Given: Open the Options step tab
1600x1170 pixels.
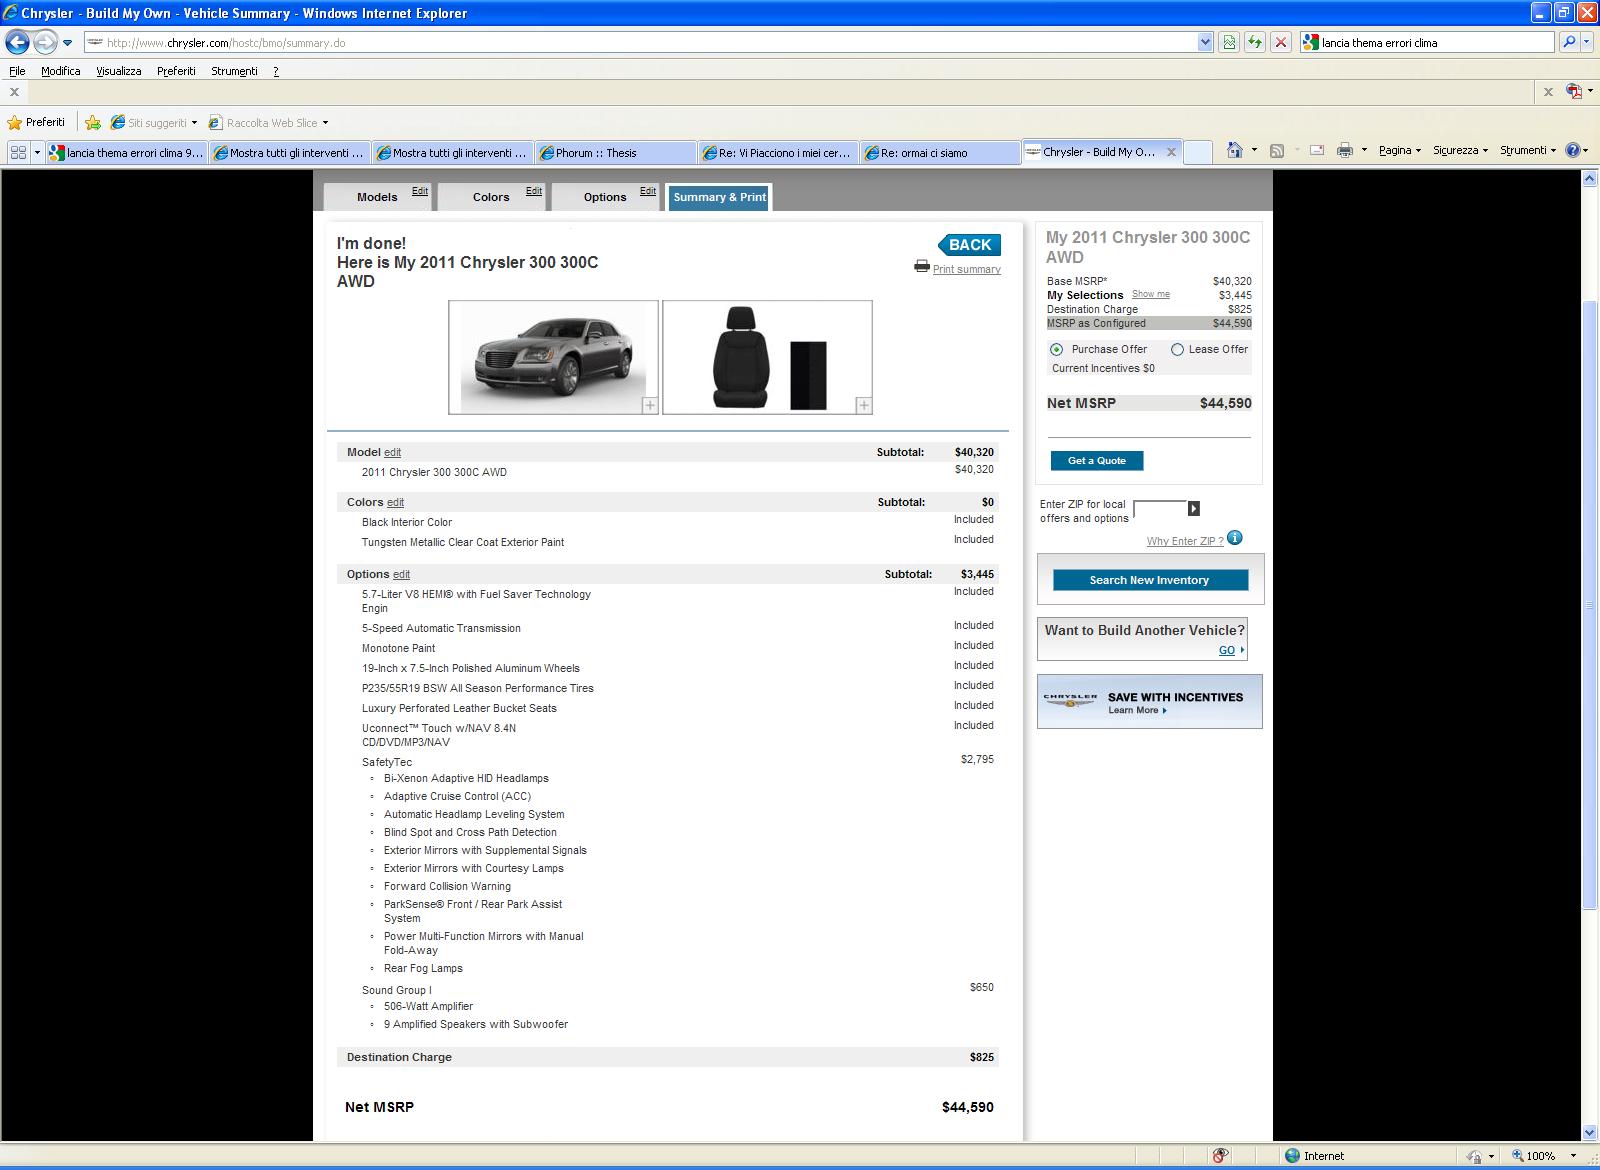Looking at the screenshot, I should click(x=605, y=197).
